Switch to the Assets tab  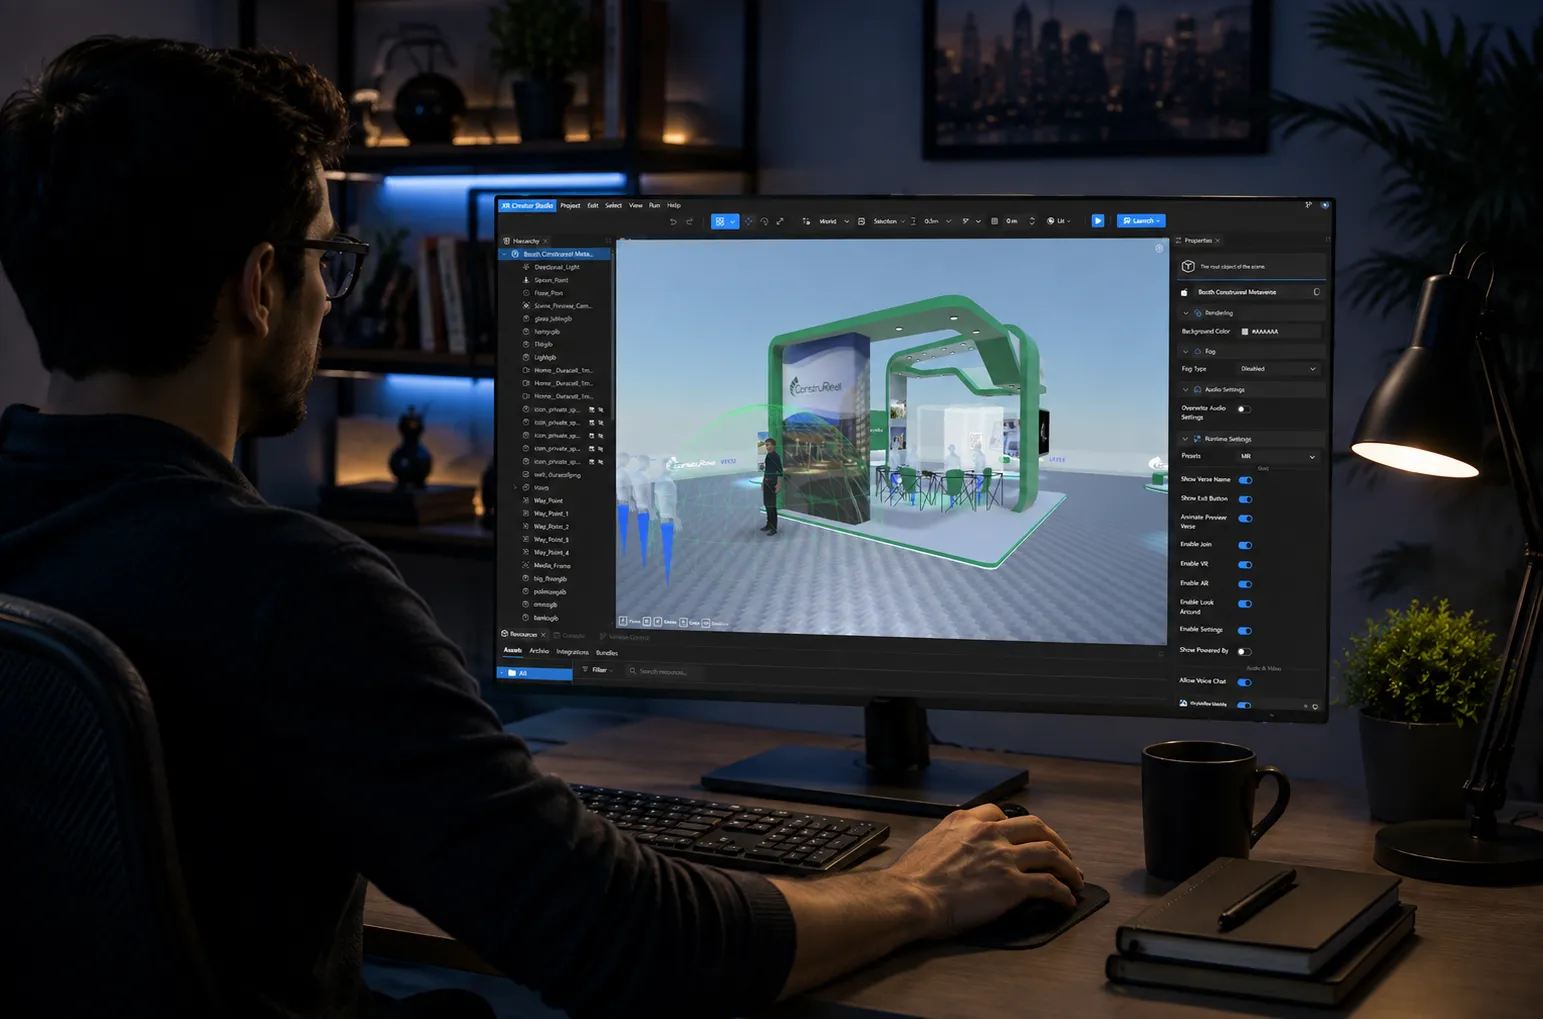[x=513, y=651]
